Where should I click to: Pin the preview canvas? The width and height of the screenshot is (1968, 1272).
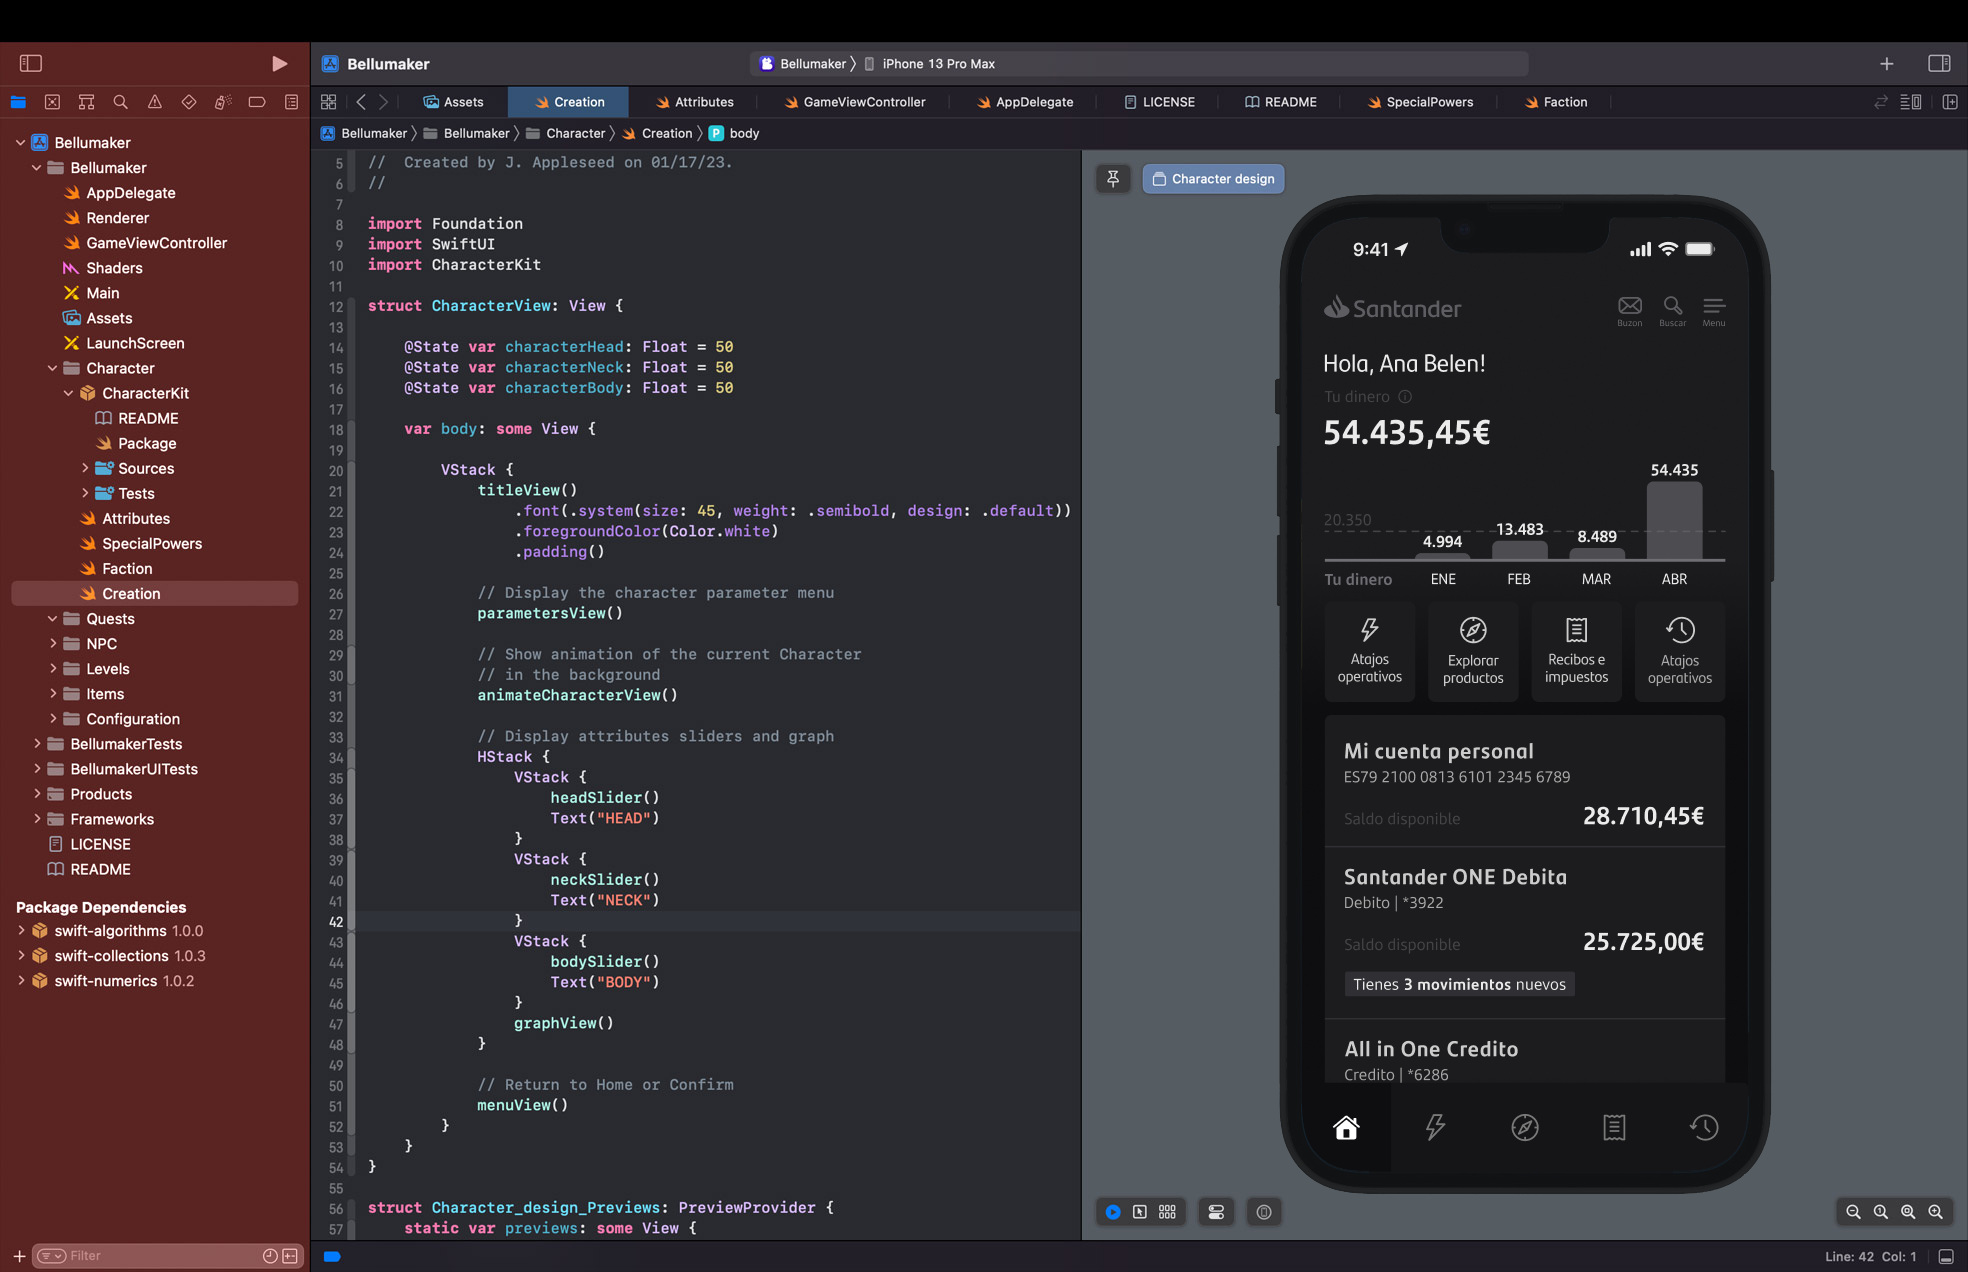1113,179
